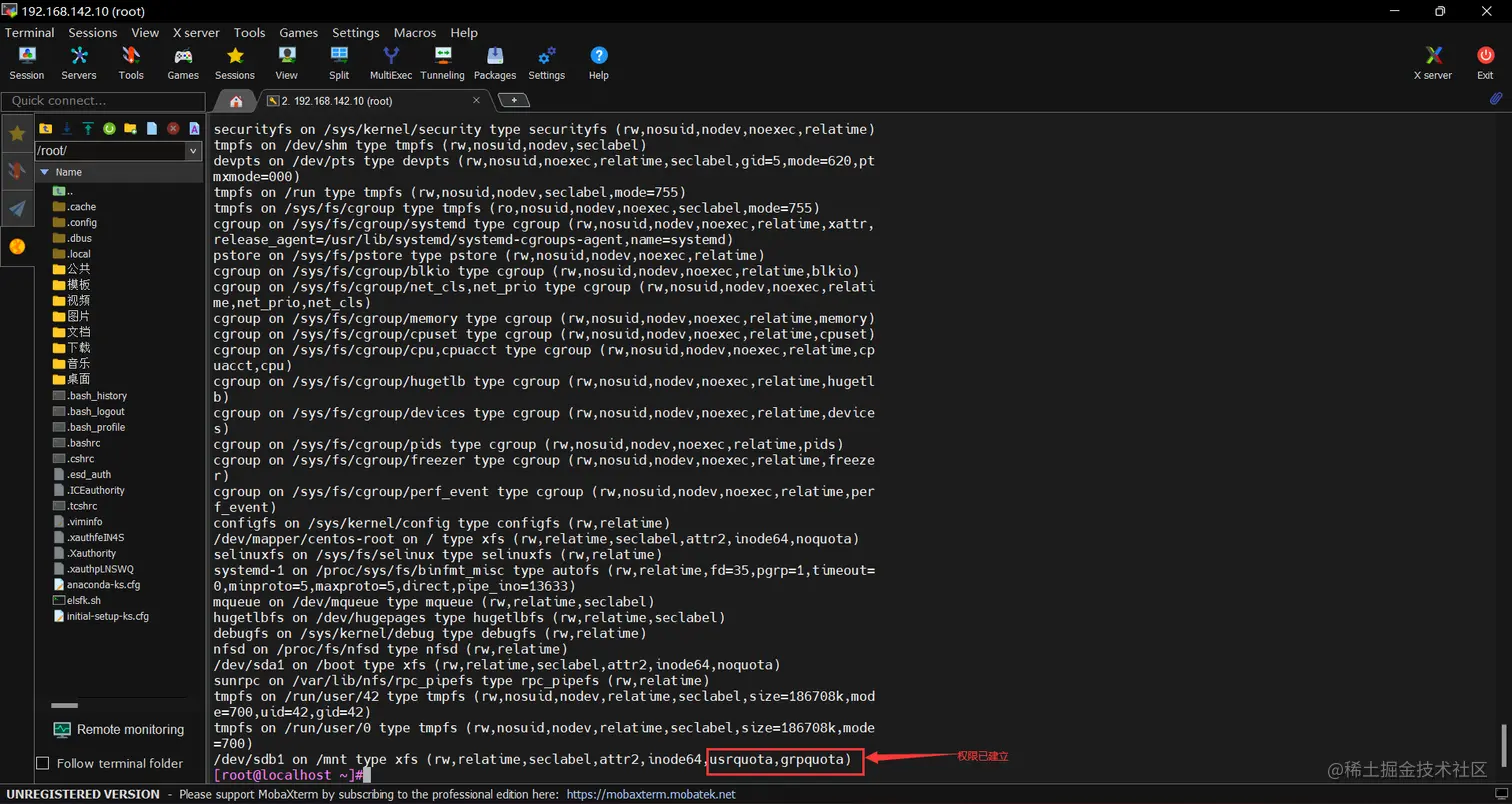This screenshot has width=1512, height=804.
Task: Open a new tab with plus button
Action: 514,100
